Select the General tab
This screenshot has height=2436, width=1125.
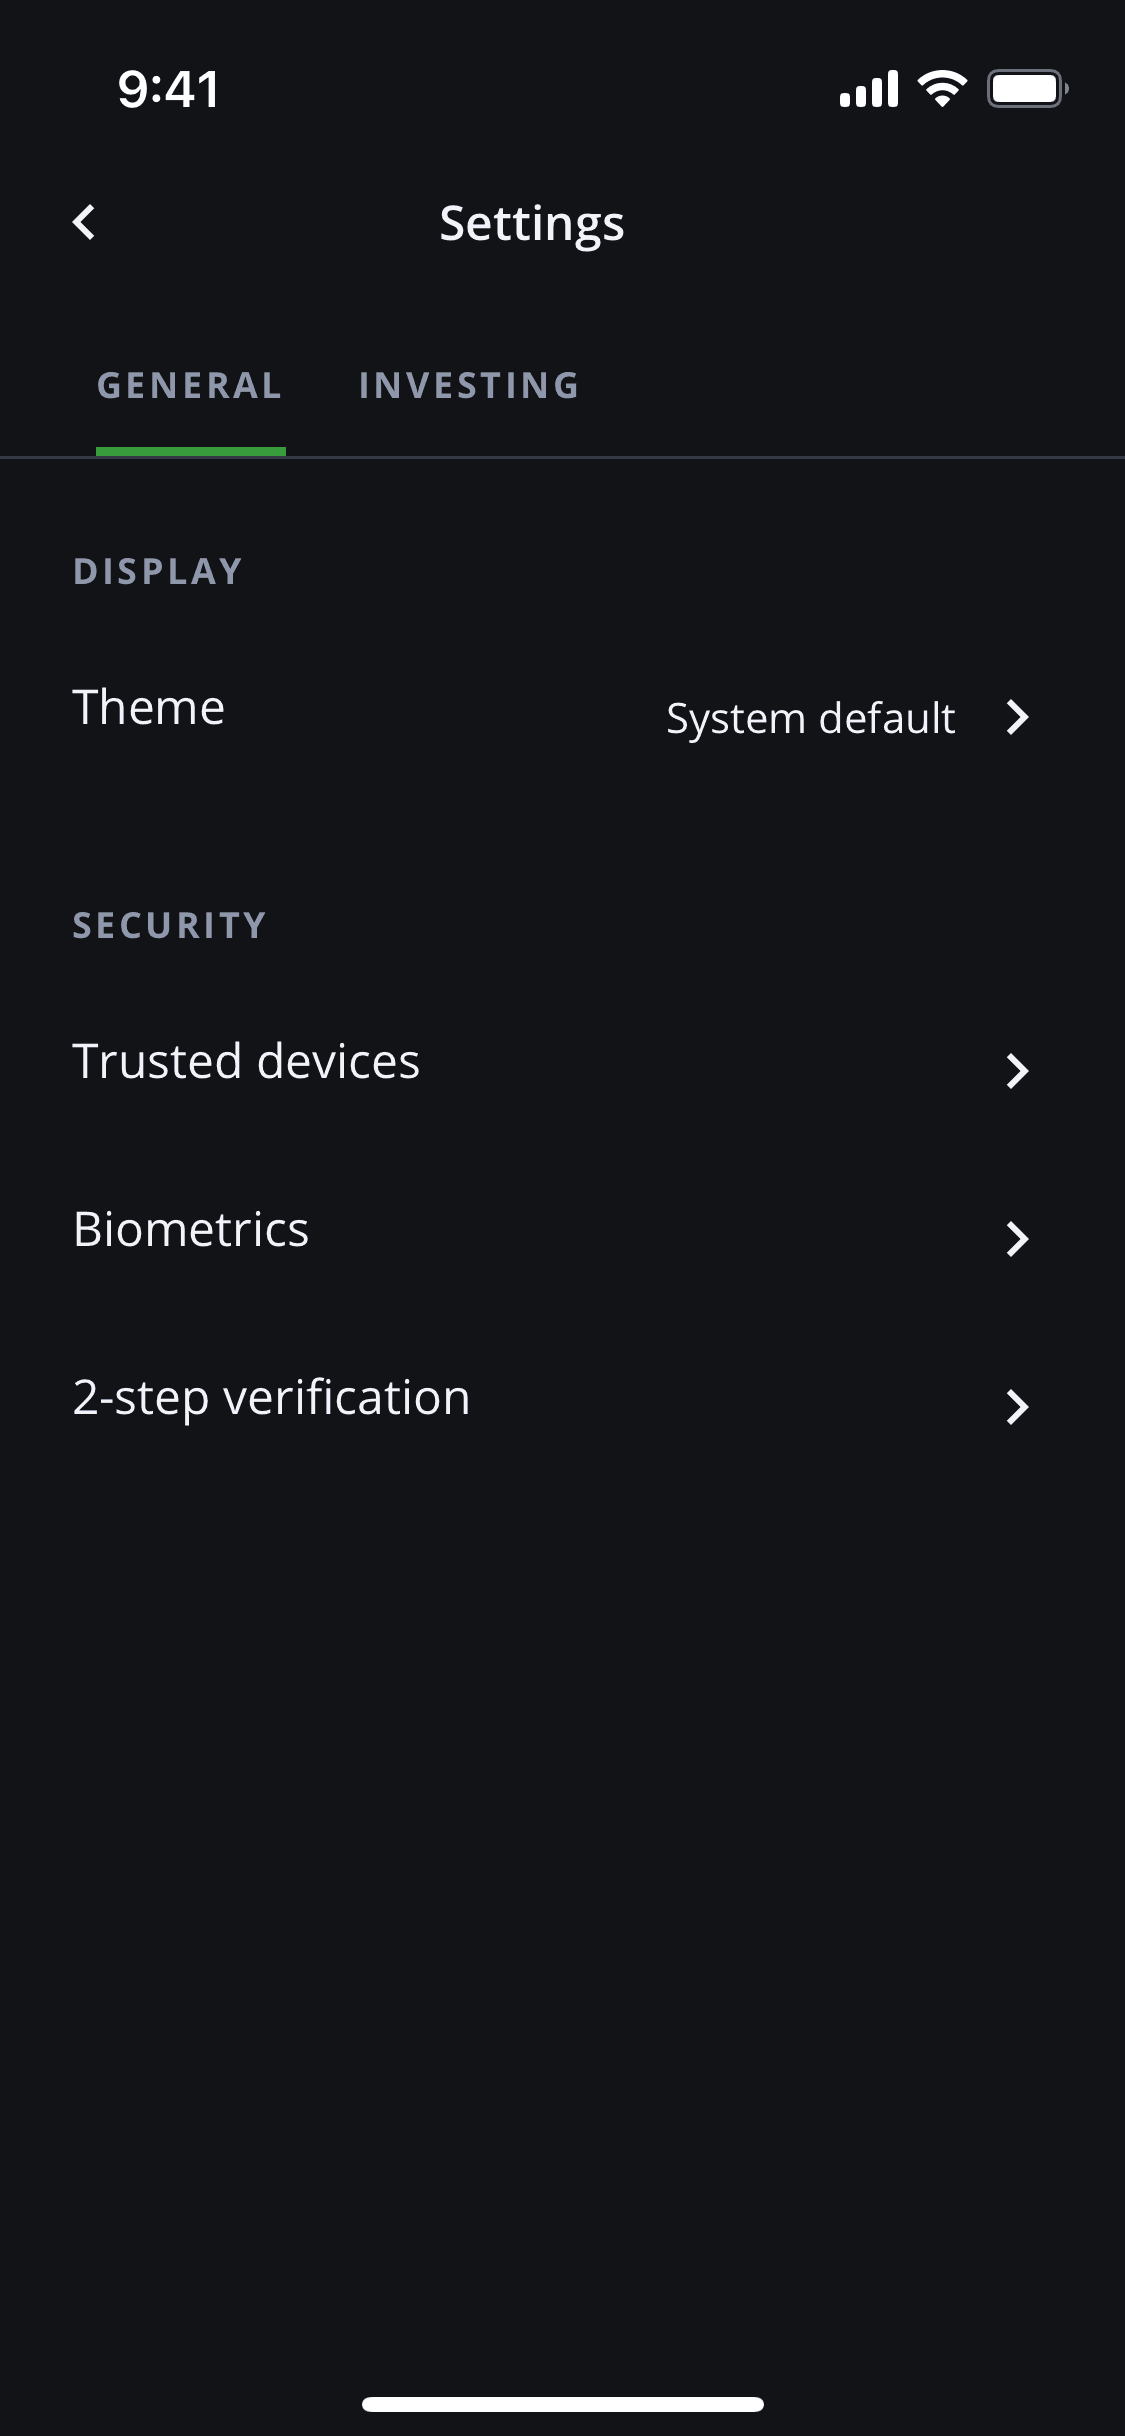[190, 386]
